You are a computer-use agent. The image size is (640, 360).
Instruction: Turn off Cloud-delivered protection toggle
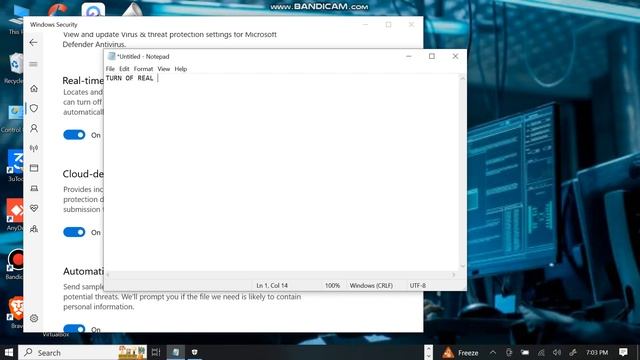74,232
